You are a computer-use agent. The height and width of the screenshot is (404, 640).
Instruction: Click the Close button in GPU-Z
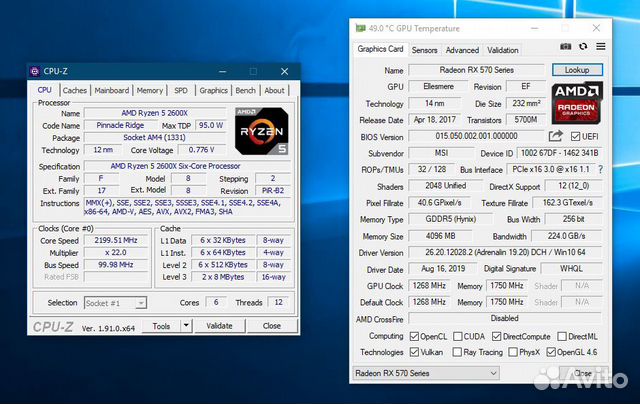coord(582,373)
